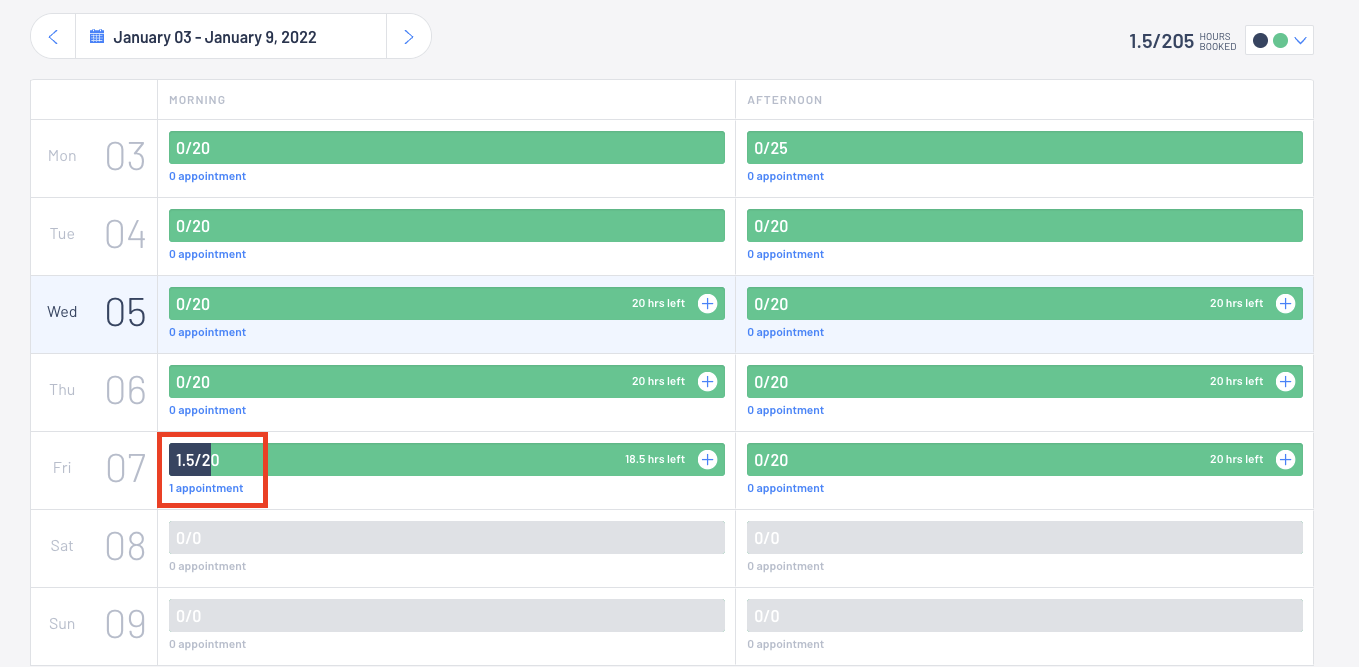Go to previous week with left arrow

(x=54, y=37)
